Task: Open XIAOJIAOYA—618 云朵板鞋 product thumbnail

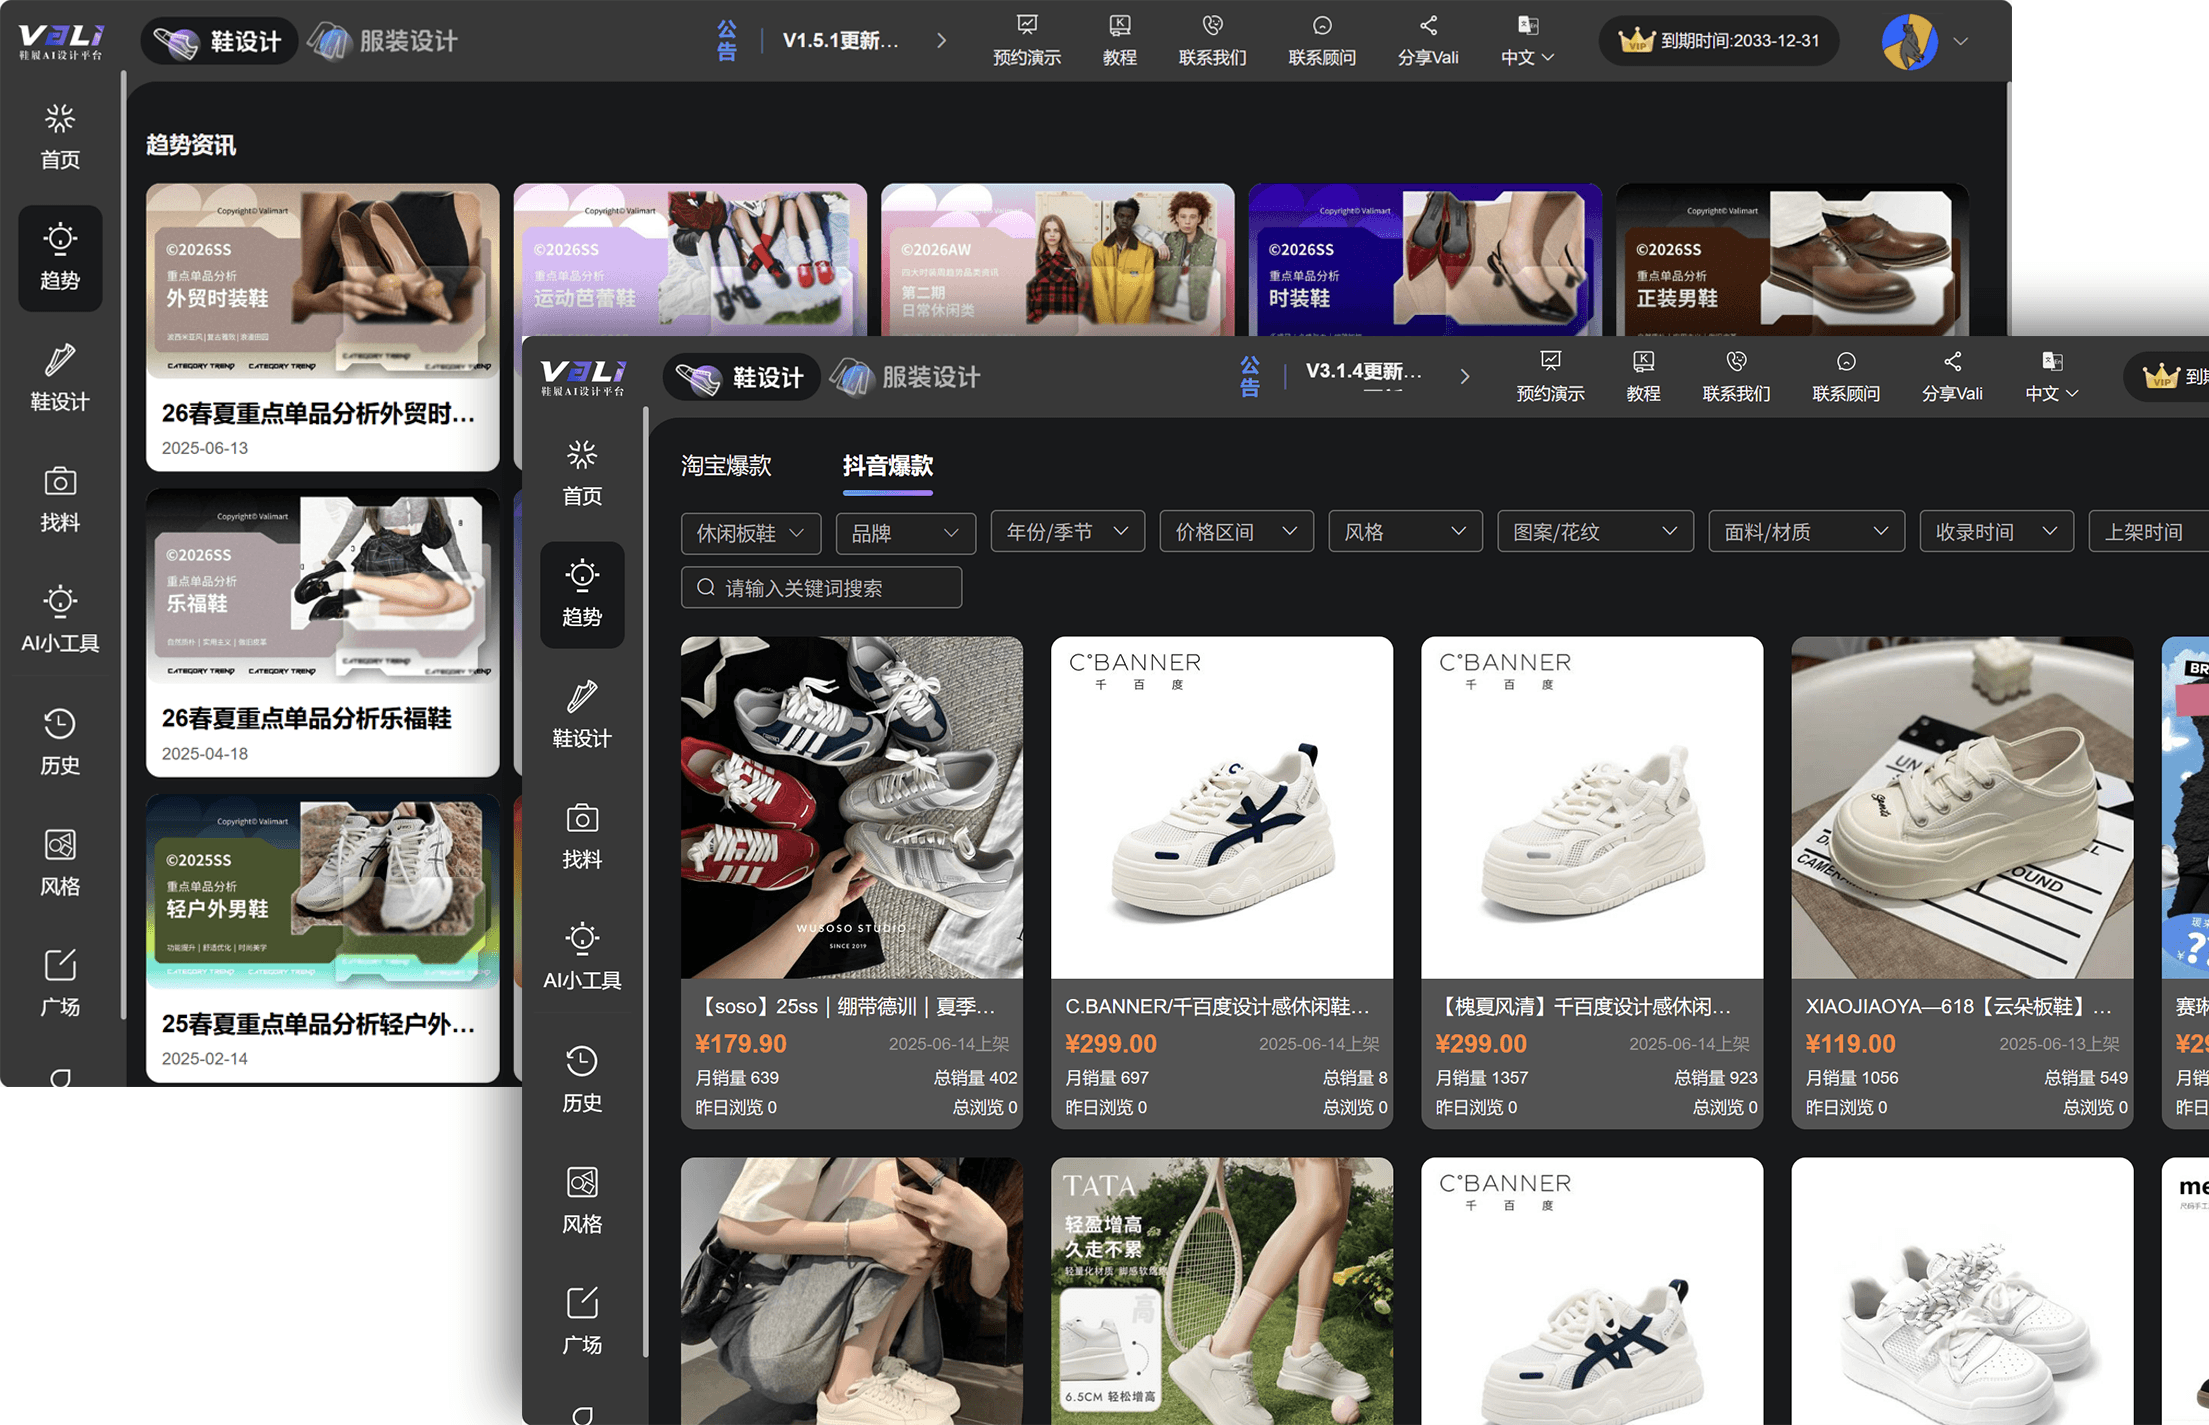Action: pos(1962,808)
